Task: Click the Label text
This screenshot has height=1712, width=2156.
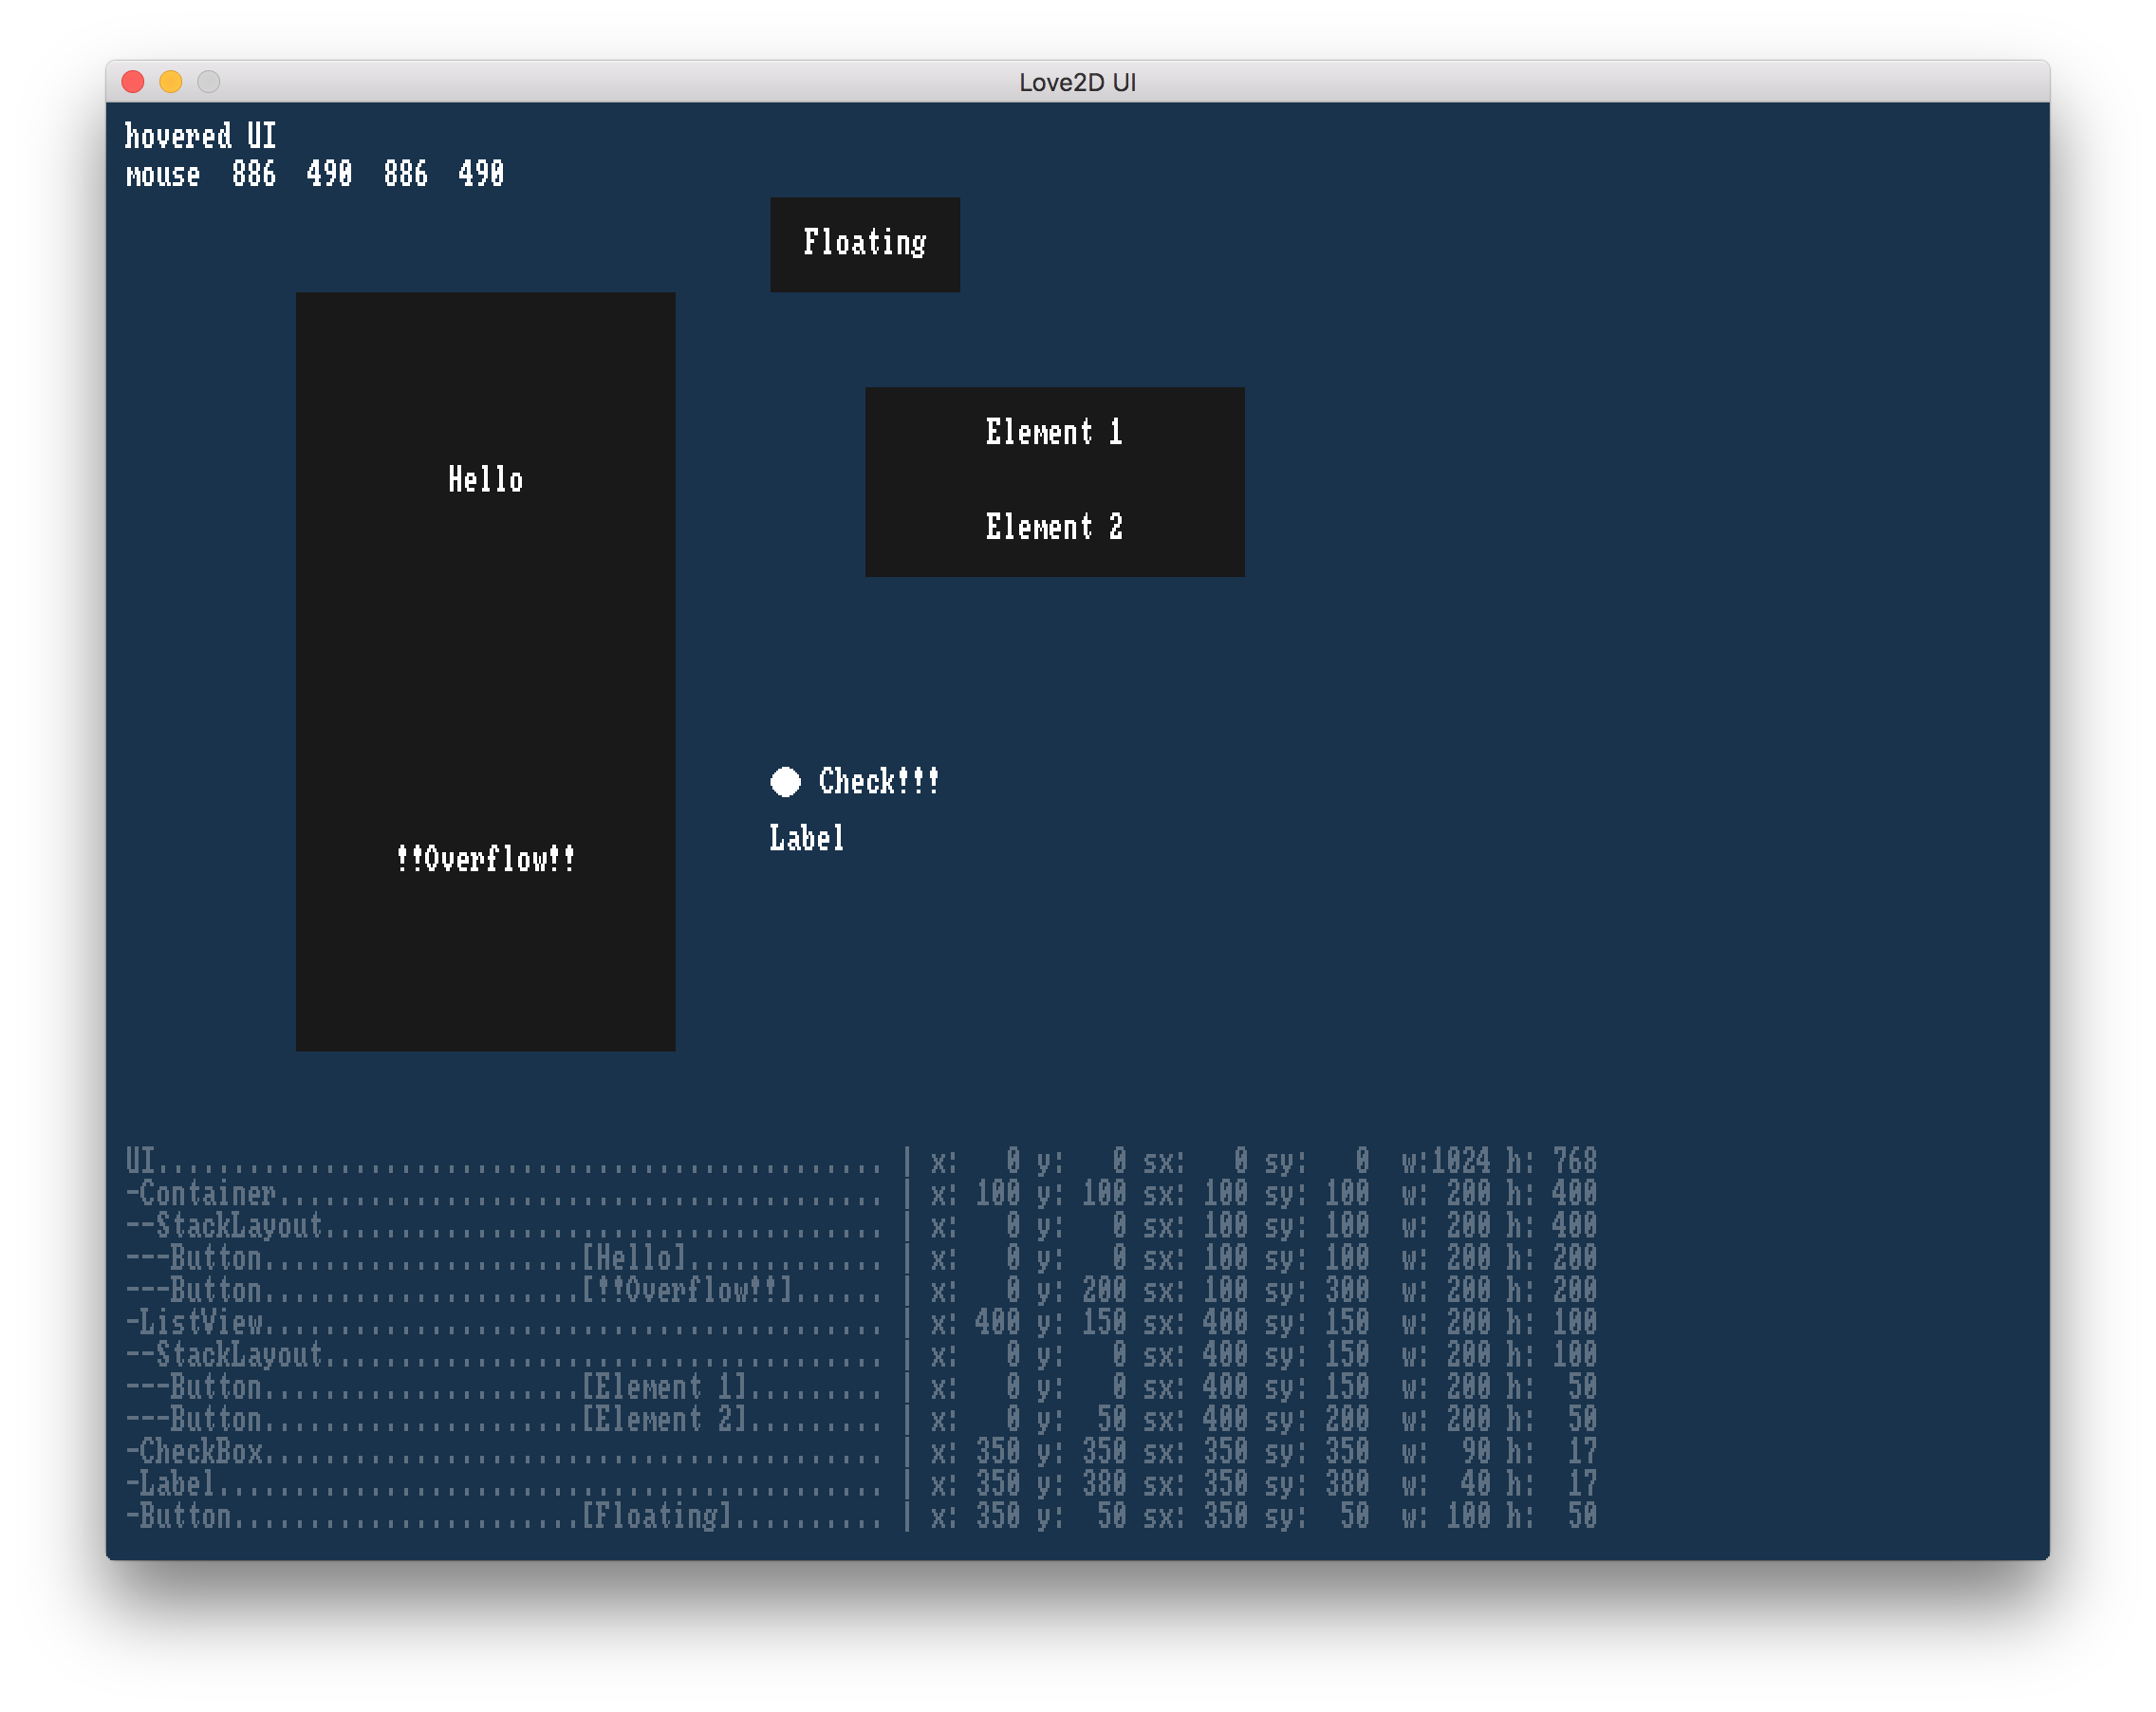Action: 806,838
